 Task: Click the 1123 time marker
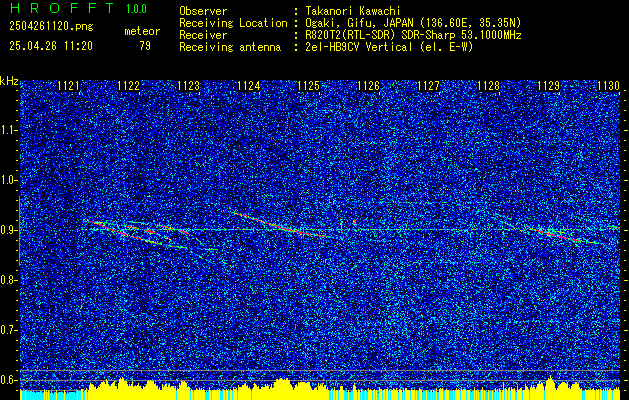point(189,85)
